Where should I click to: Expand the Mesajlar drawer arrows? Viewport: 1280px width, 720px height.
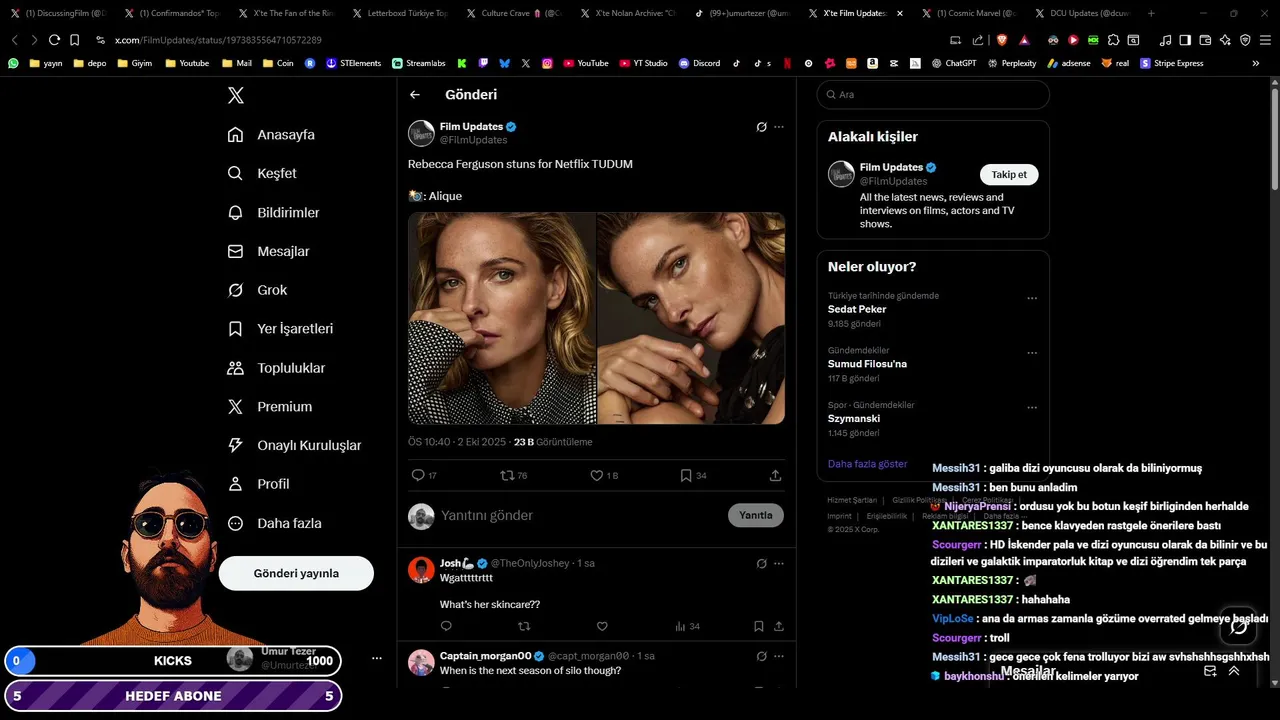(1234, 671)
